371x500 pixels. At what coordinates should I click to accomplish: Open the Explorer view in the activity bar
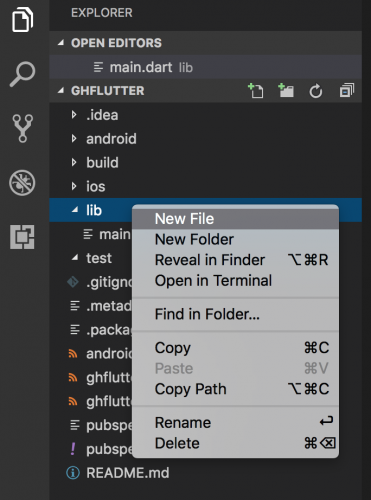(x=23, y=20)
